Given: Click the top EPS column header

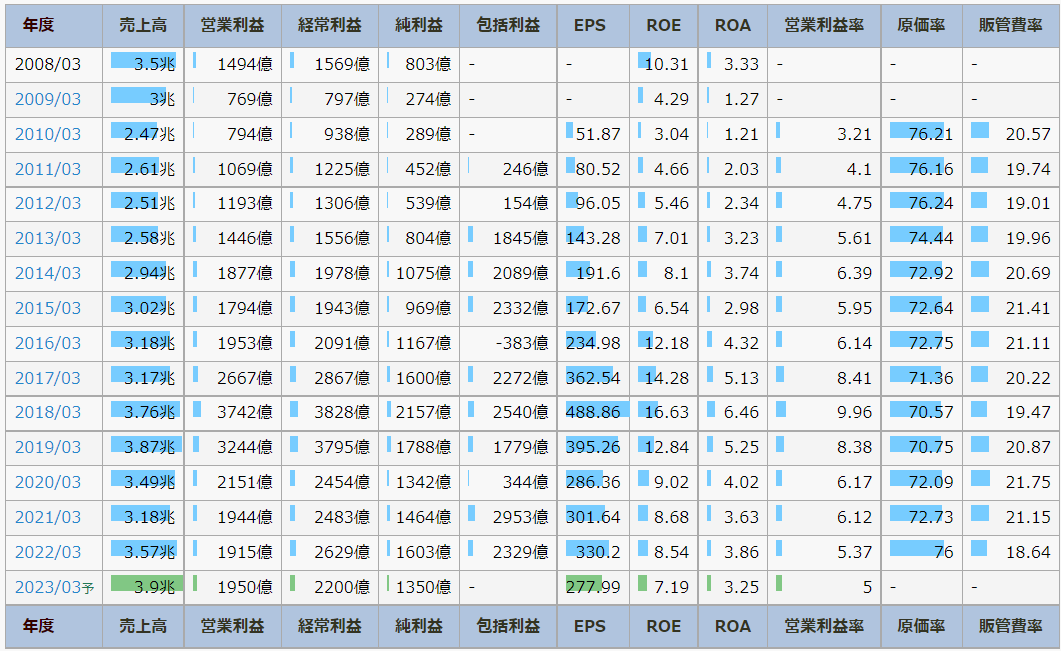Looking at the screenshot, I should [593, 26].
